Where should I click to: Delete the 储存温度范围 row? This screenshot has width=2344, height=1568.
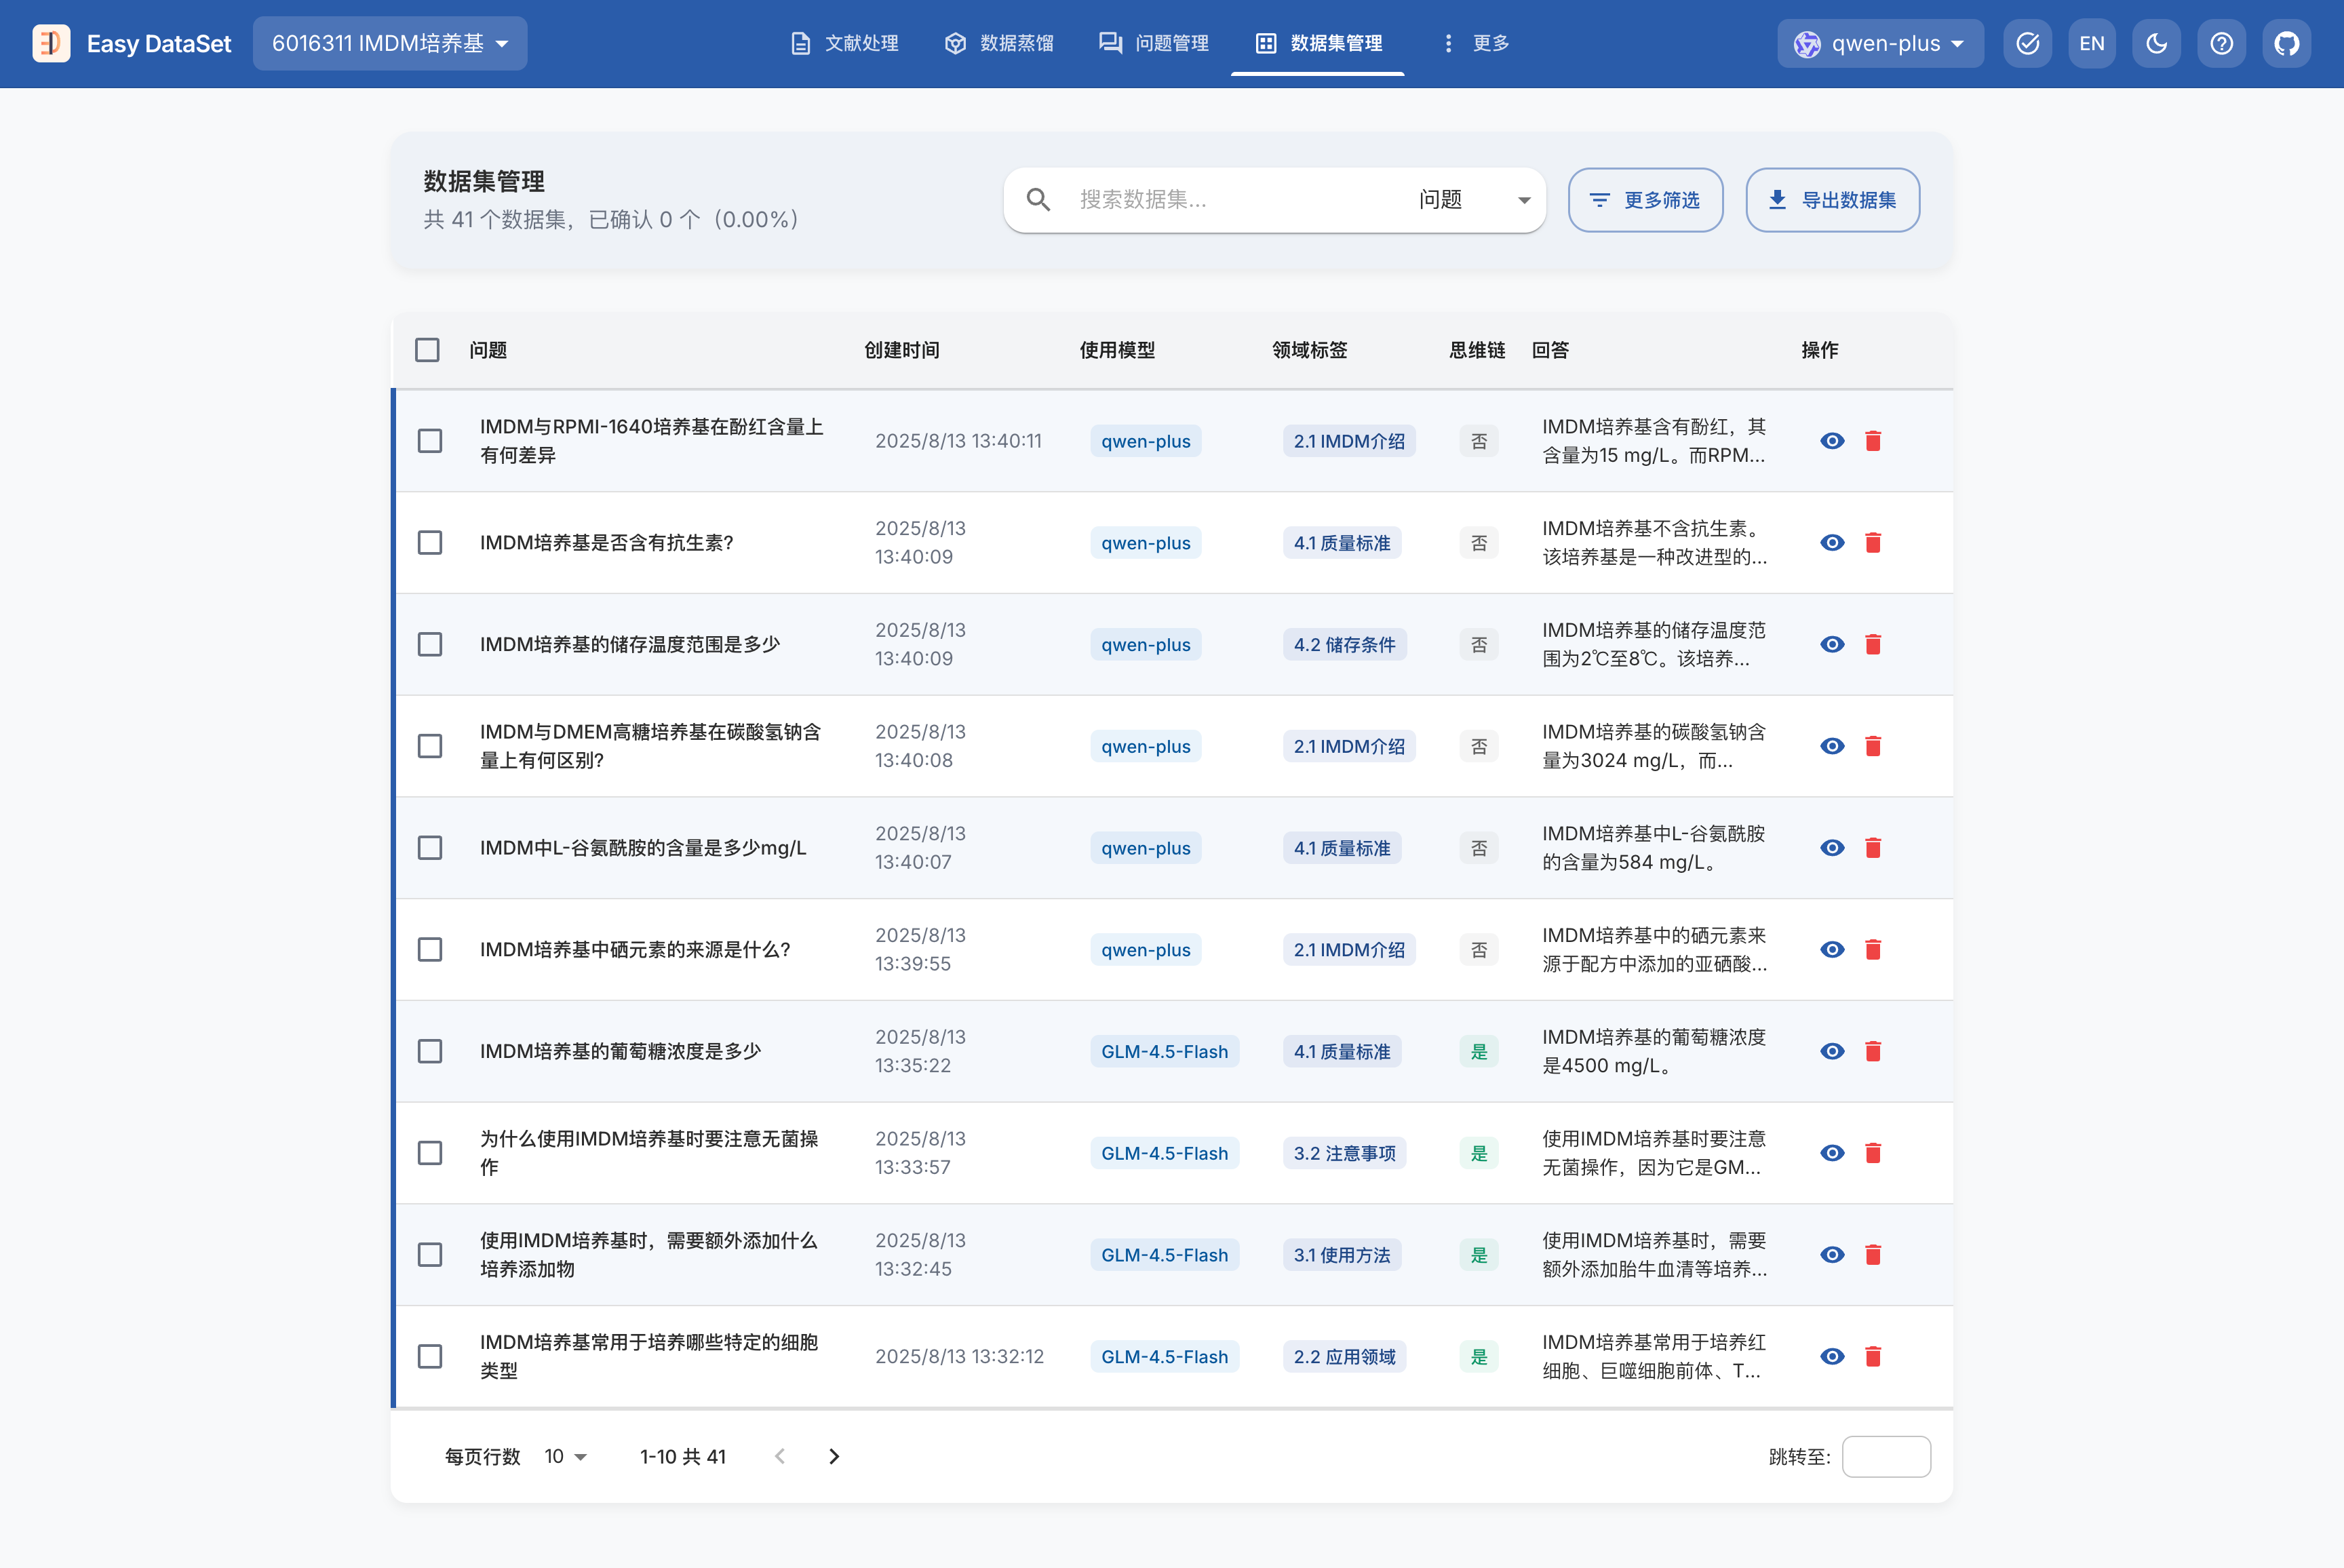1873,644
